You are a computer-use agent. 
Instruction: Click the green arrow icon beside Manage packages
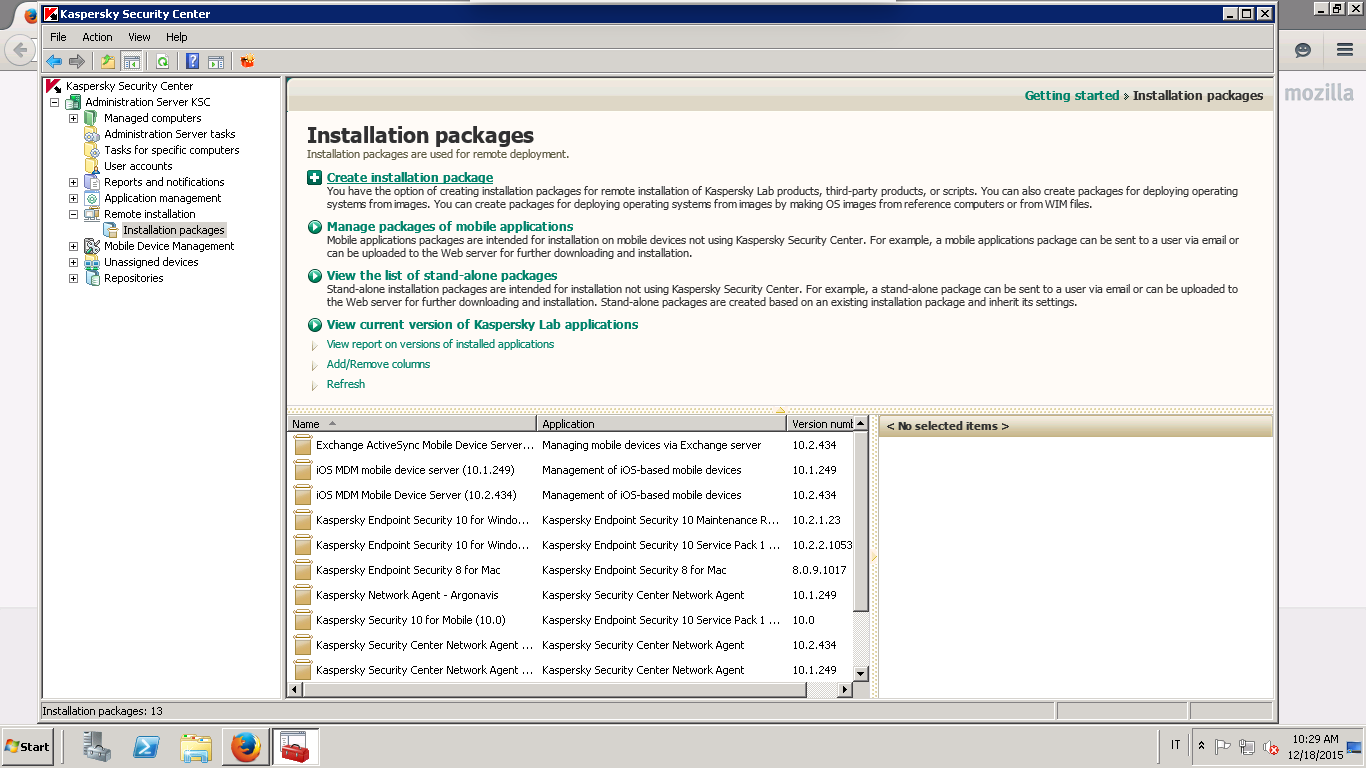point(315,227)
